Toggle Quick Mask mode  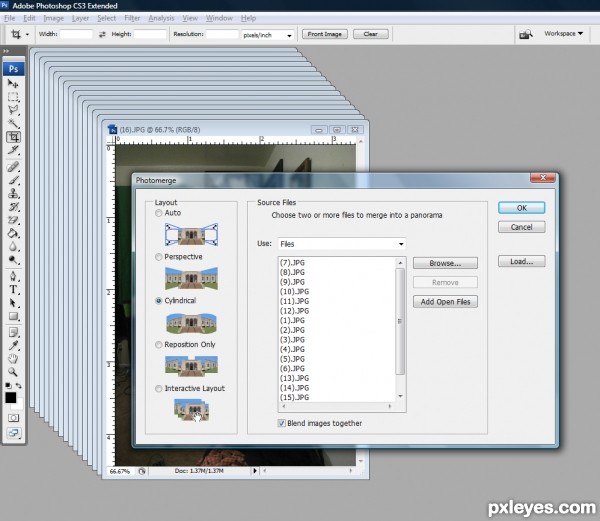pos(13,418)
